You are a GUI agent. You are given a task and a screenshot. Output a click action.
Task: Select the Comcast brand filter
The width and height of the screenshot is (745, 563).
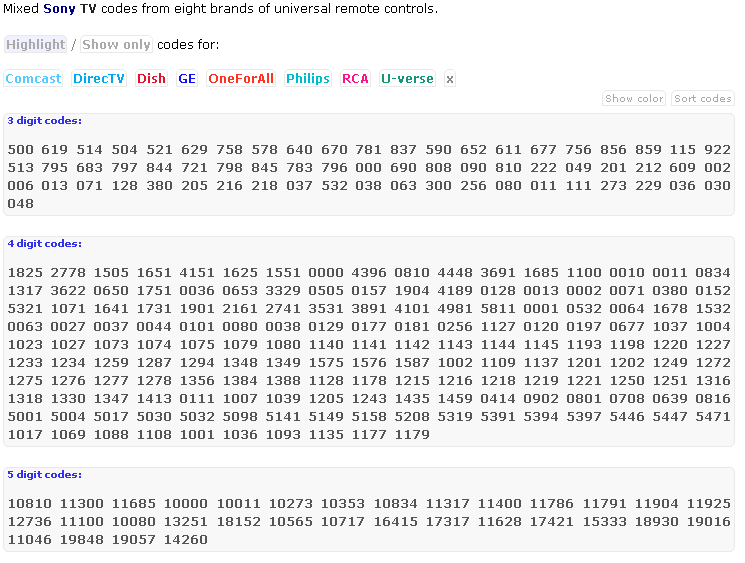coord(33,79)
